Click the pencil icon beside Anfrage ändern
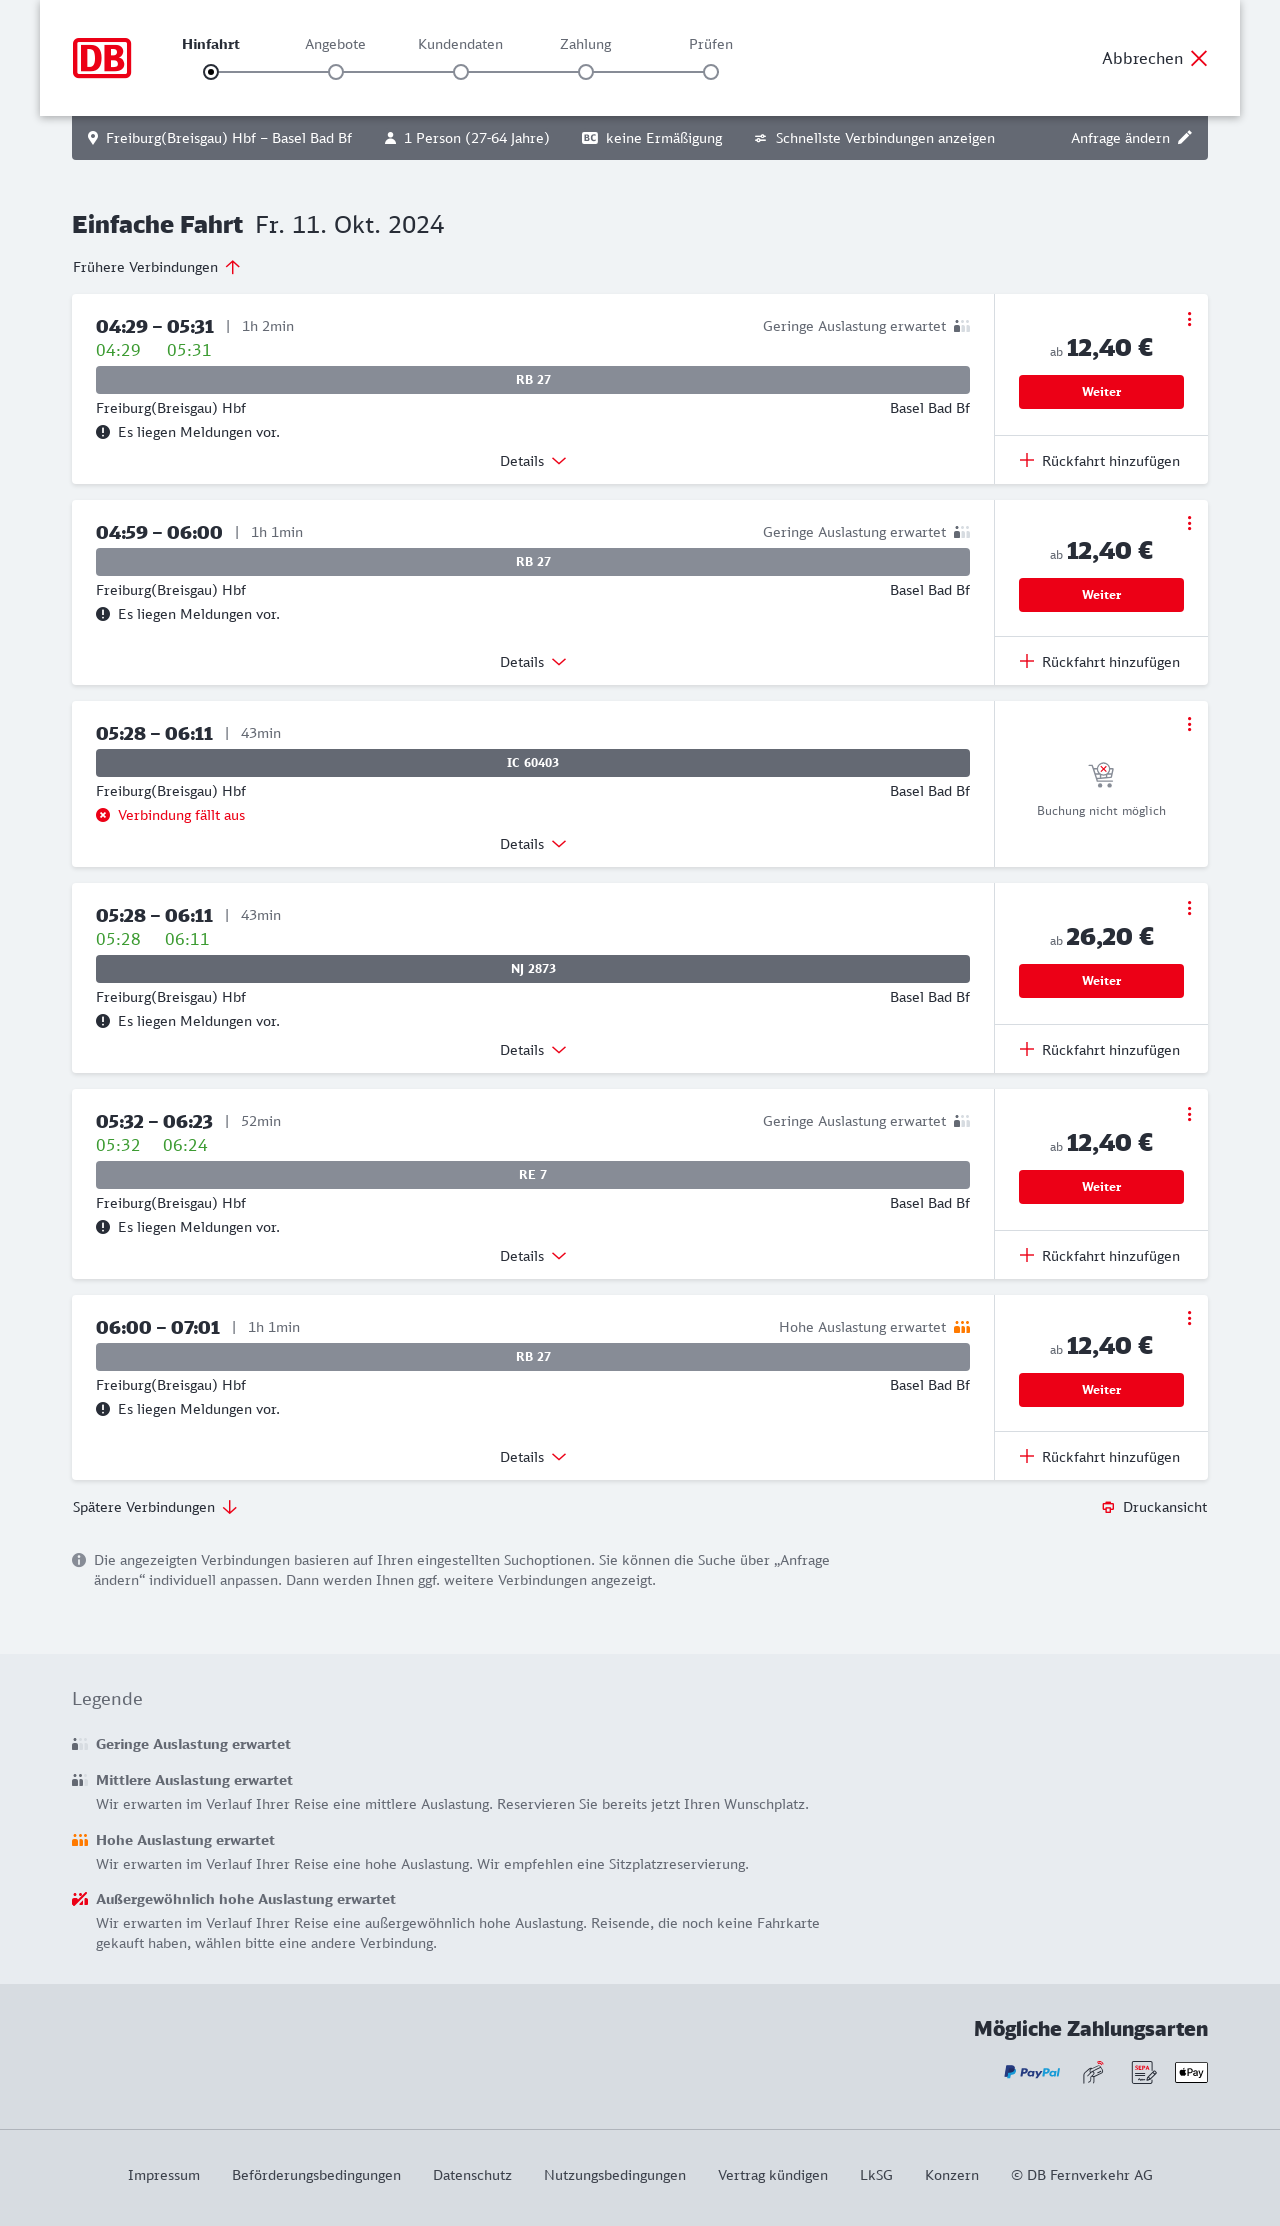This screenshot has height=2226, width=1280. (x=1185, y=138)
